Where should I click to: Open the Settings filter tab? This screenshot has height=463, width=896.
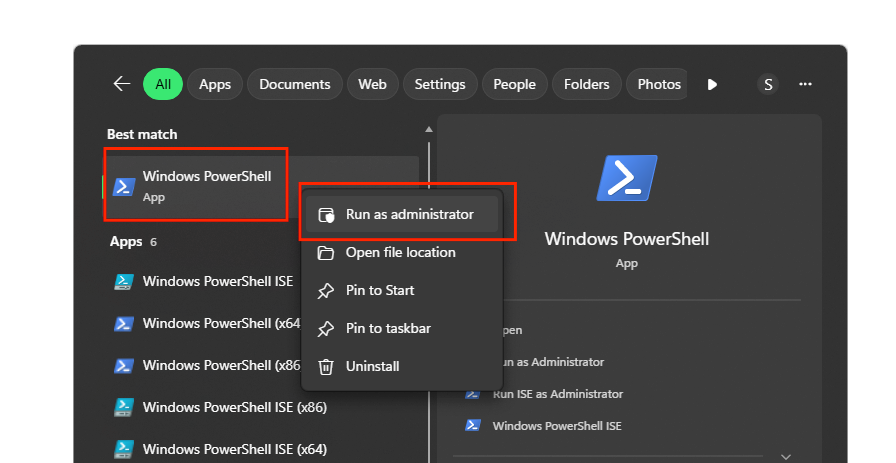pyautogui.click(x=440, y=84)
